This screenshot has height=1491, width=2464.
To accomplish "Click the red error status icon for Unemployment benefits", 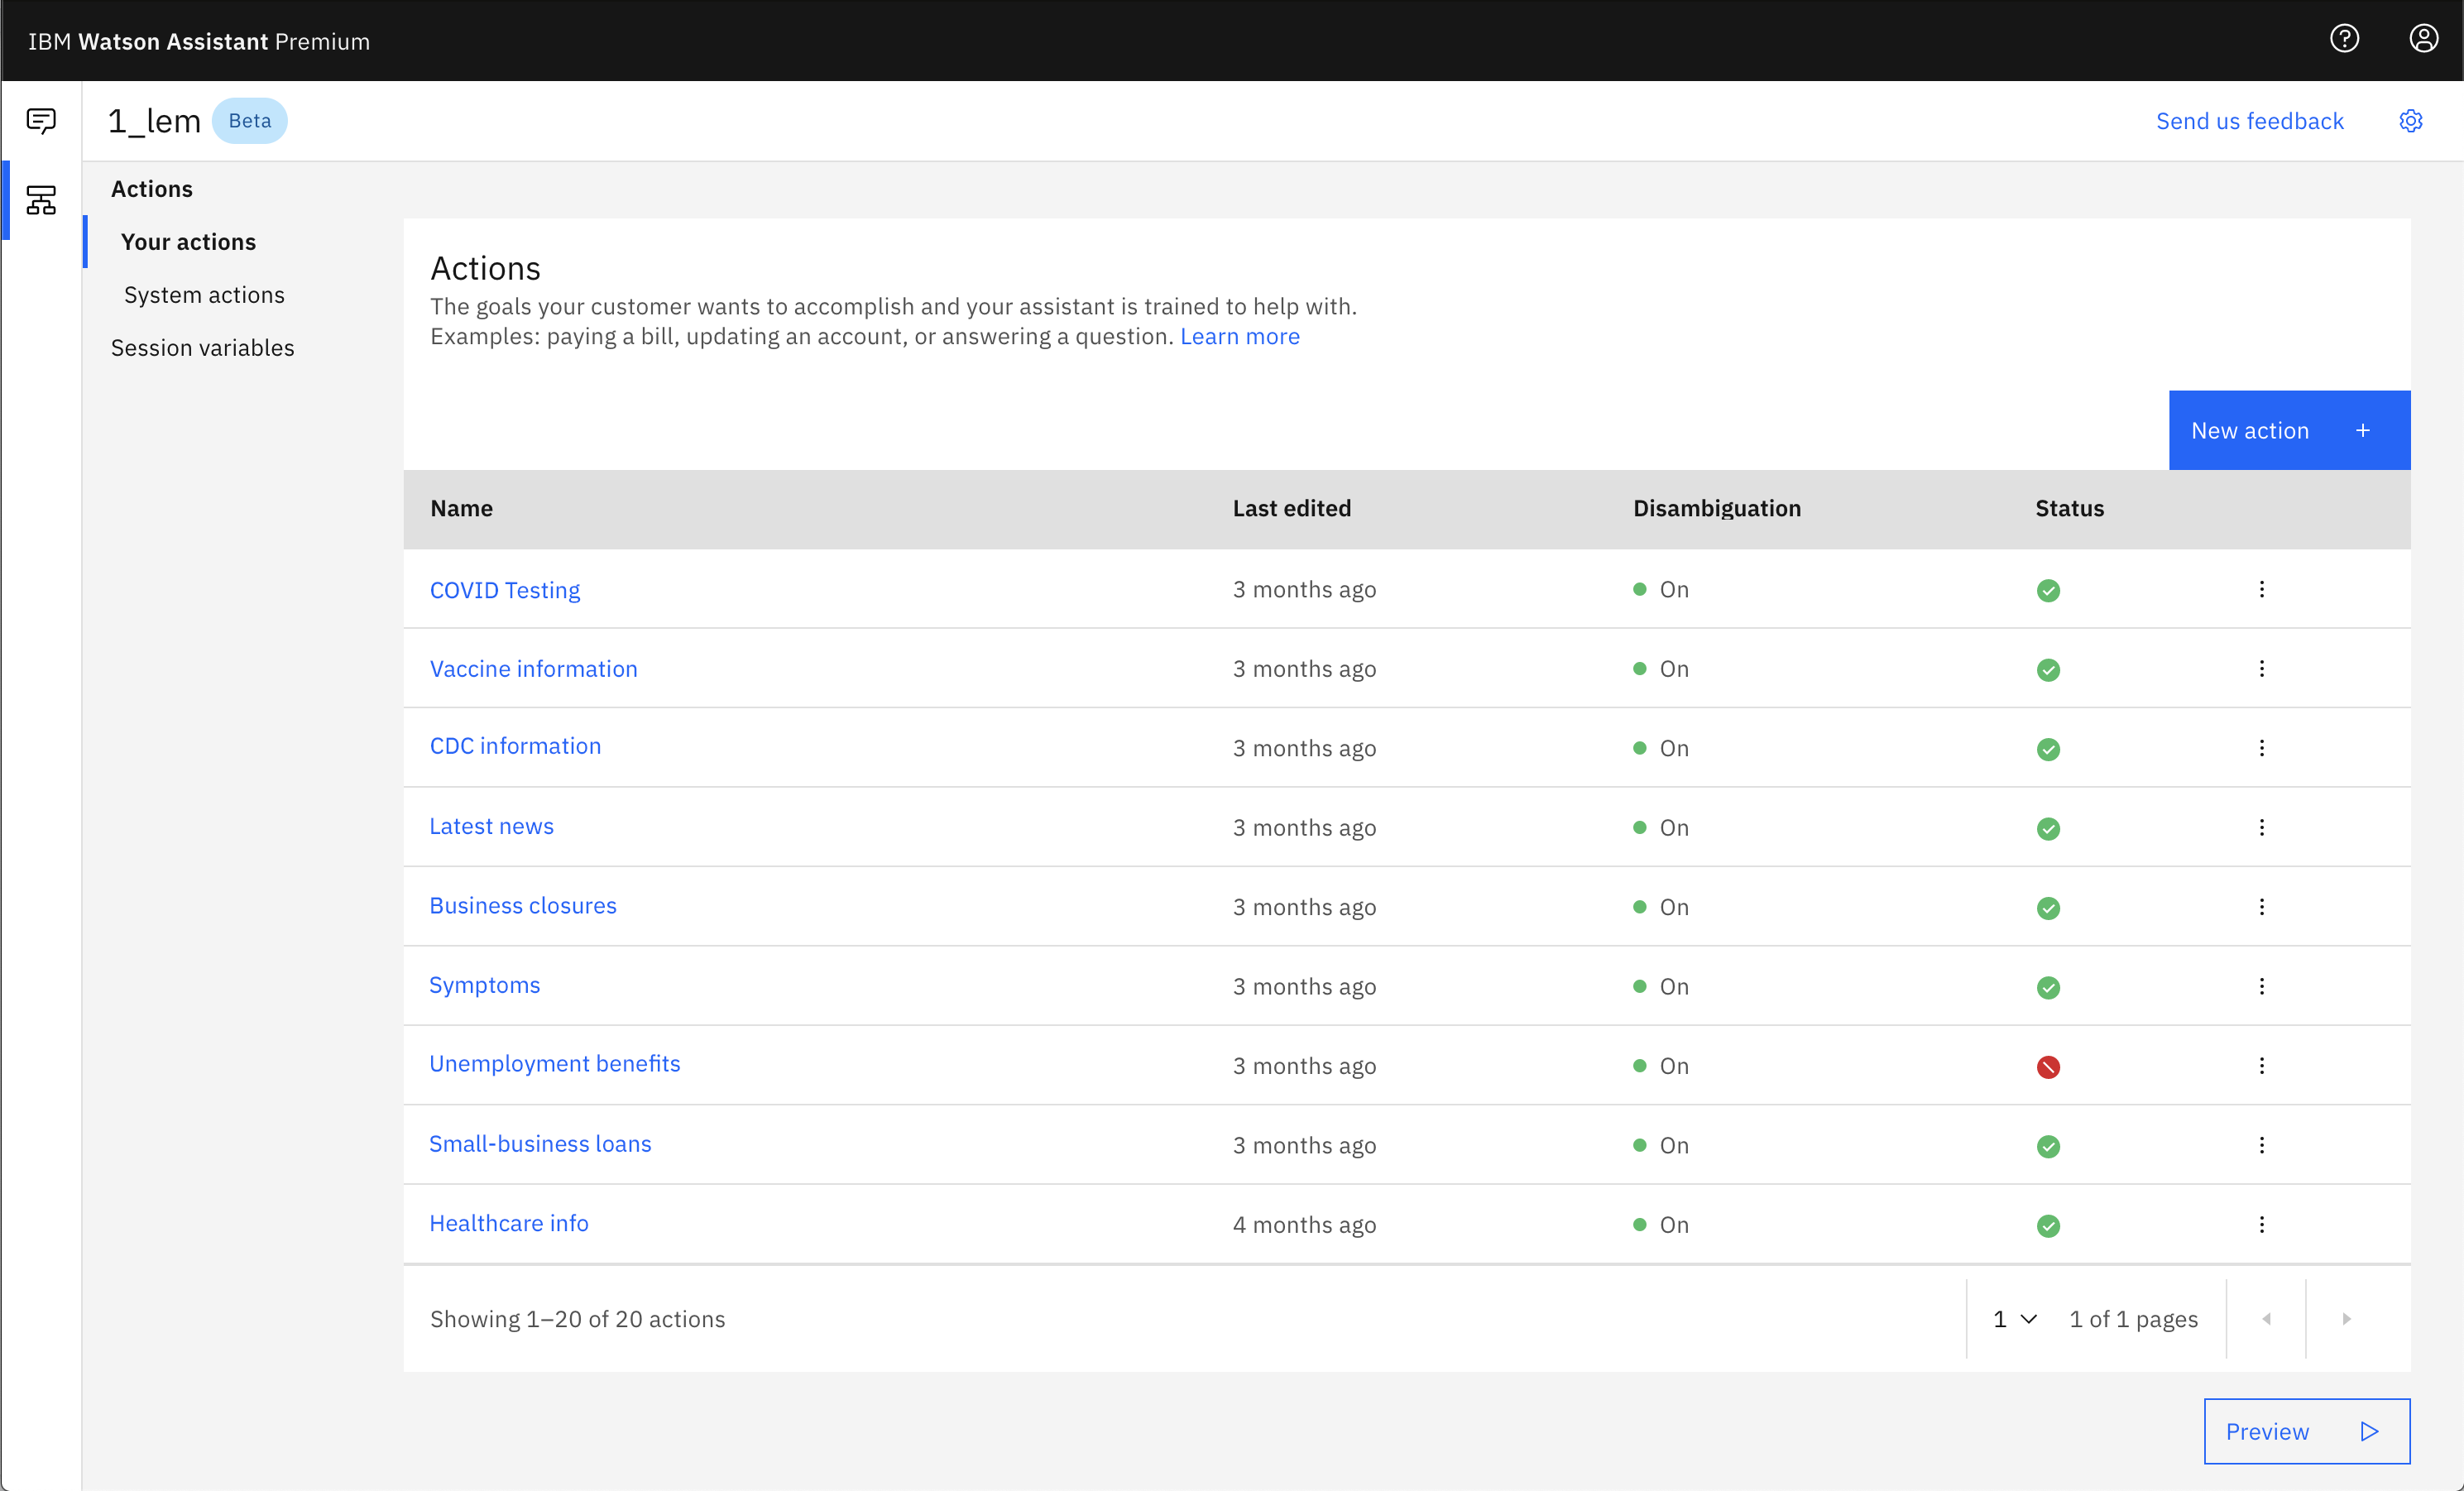I will 2047,1067.
